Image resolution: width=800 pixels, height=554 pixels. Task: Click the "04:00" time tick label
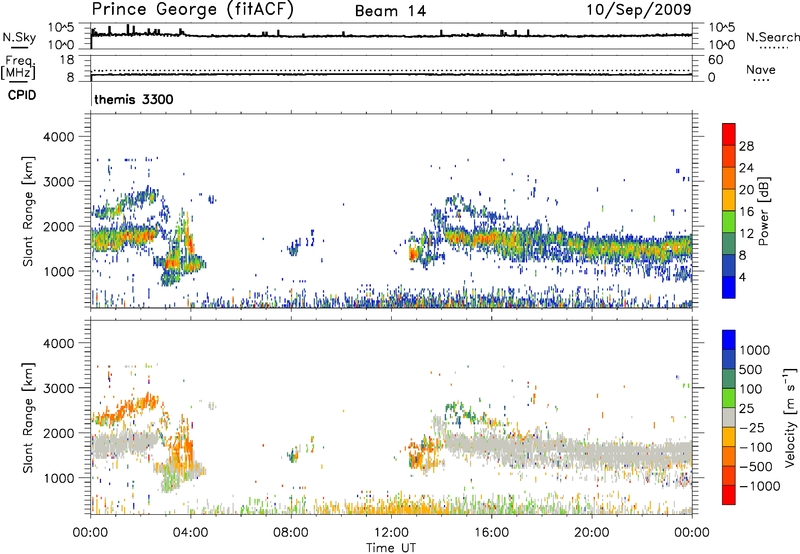190,533
